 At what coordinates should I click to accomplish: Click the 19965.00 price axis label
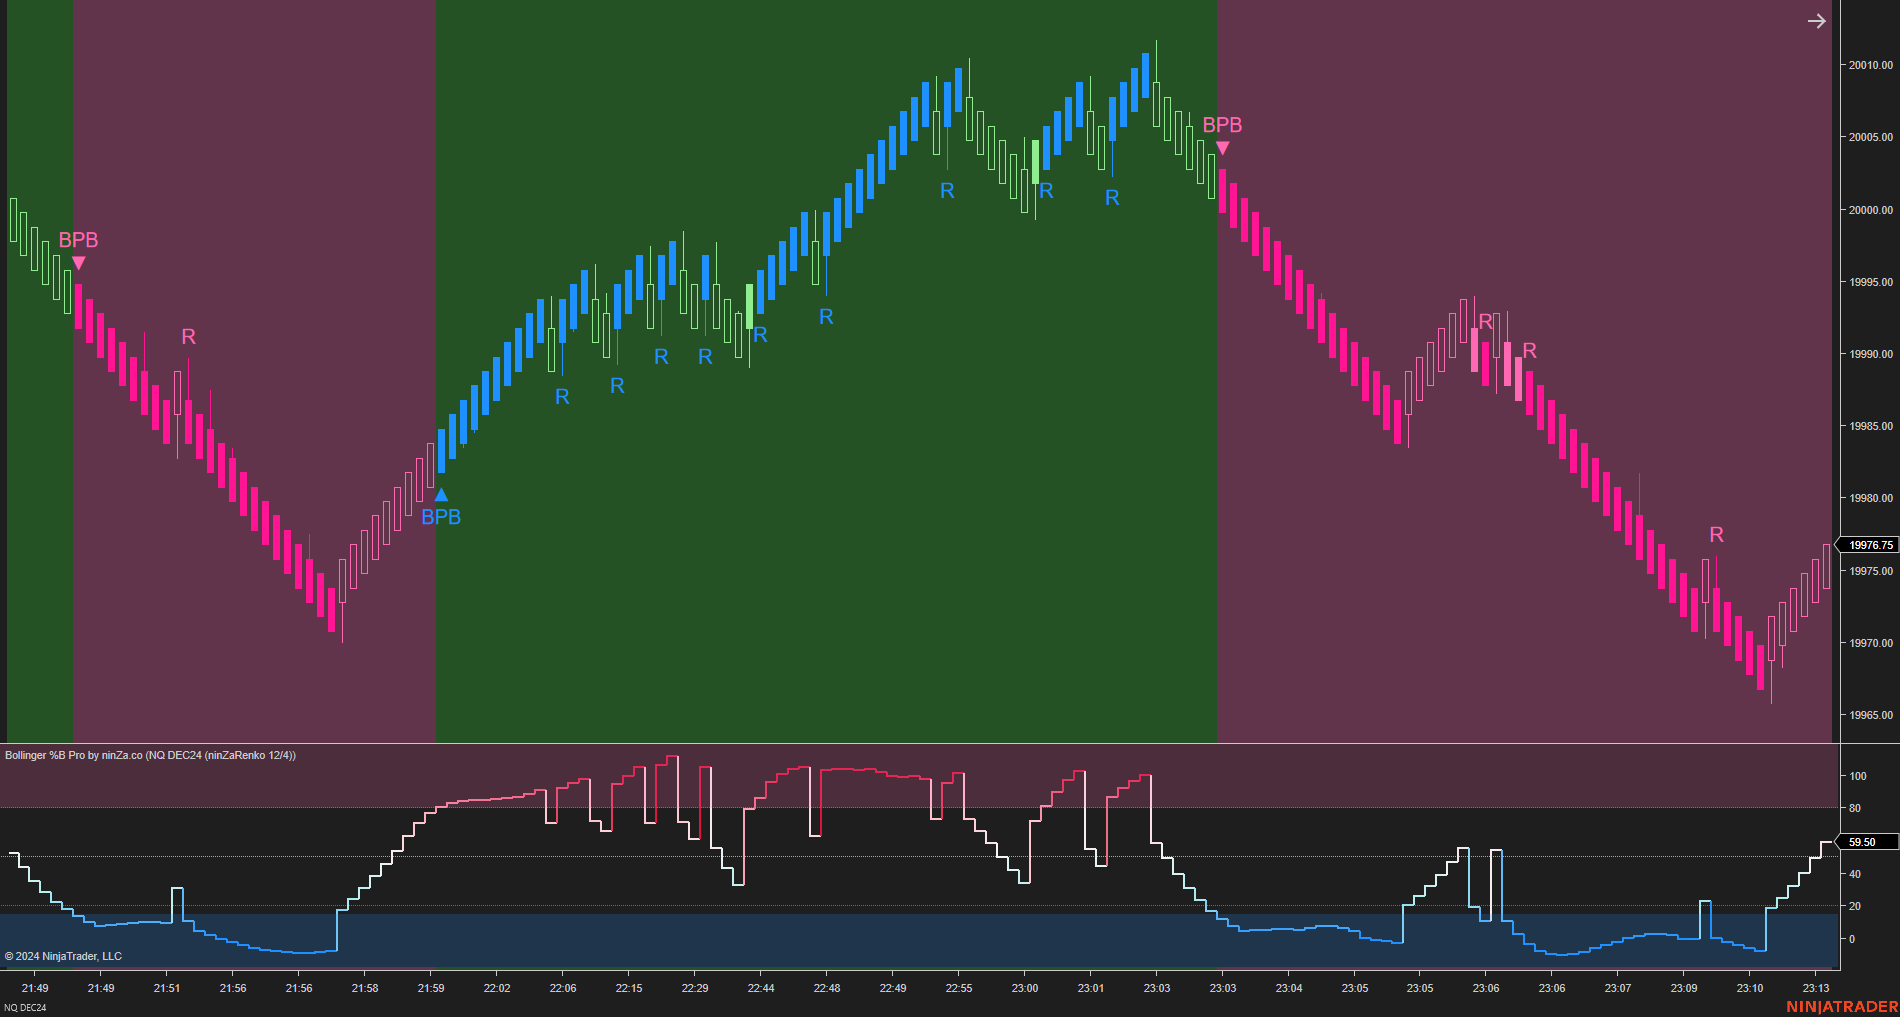coord(1870,715)
